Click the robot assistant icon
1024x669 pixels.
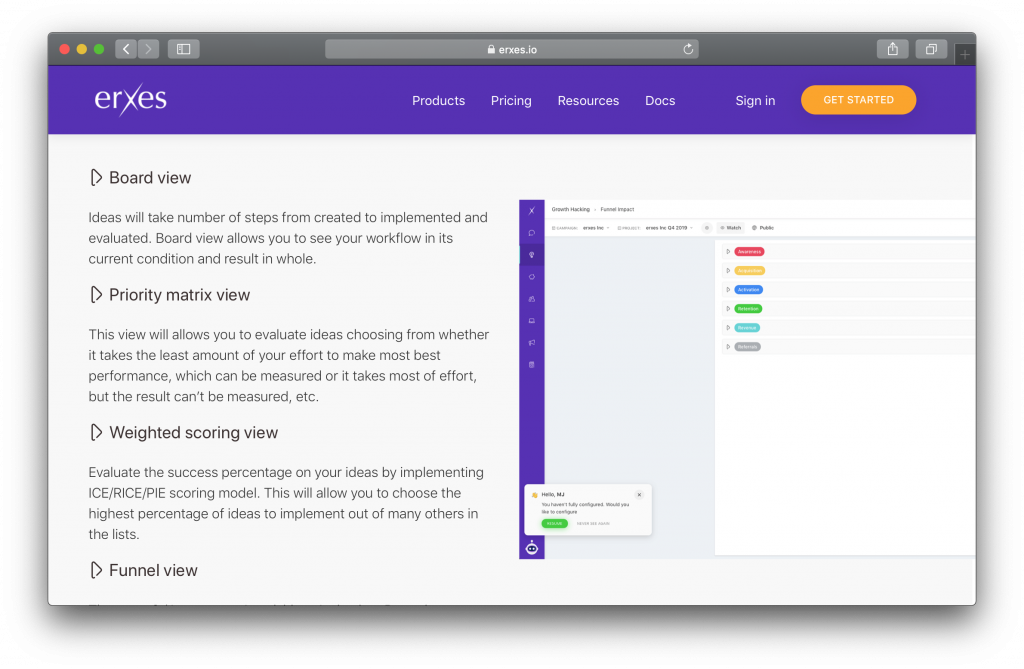[532, 547]
